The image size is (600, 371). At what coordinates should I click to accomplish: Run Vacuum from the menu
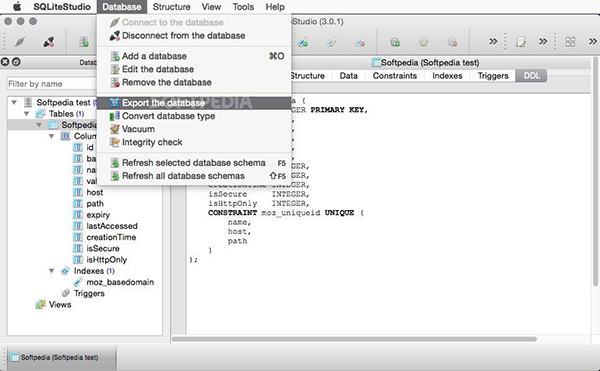pos(194,129)
